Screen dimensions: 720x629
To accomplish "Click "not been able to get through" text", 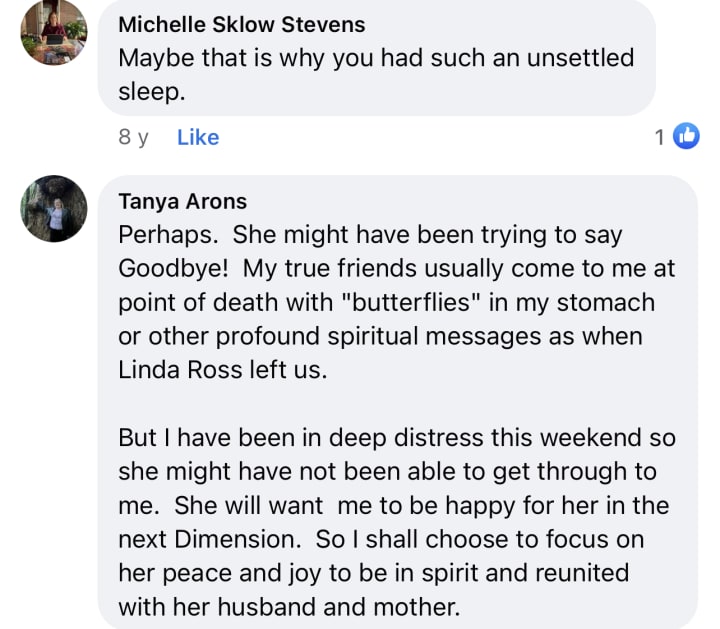I will [419, 471].
